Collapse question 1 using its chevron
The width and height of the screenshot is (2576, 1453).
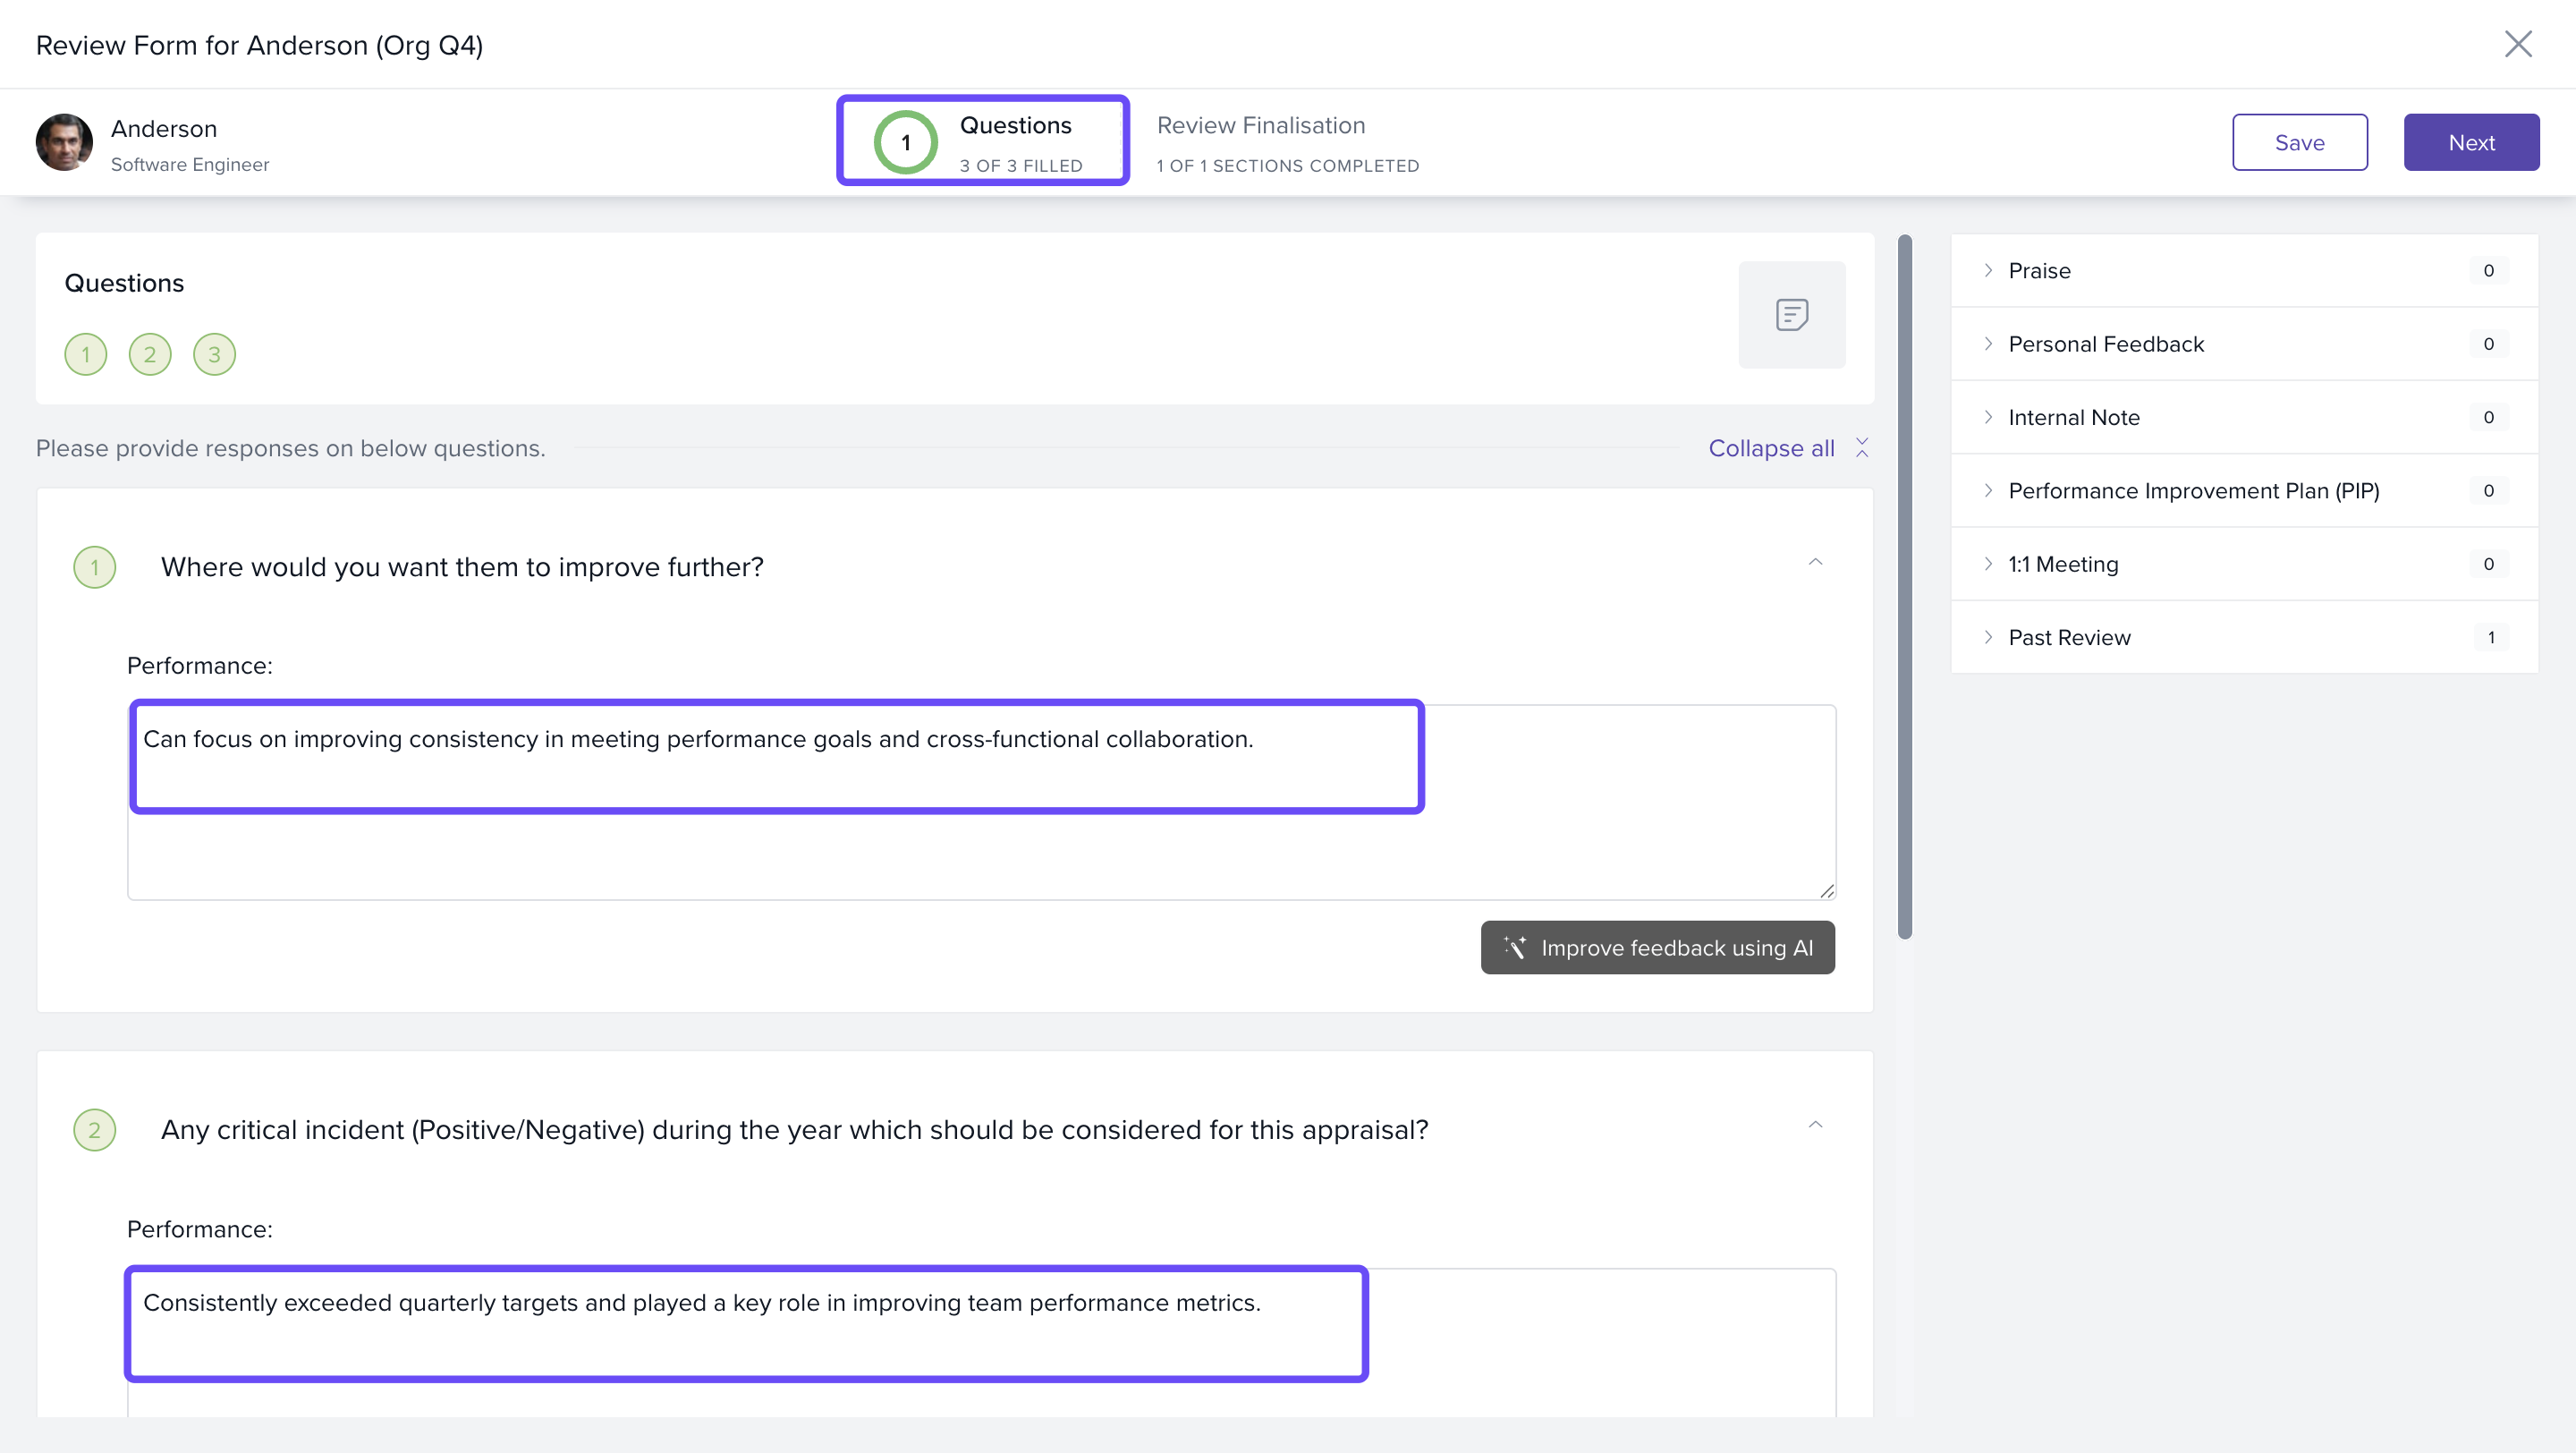(1815, 563)
